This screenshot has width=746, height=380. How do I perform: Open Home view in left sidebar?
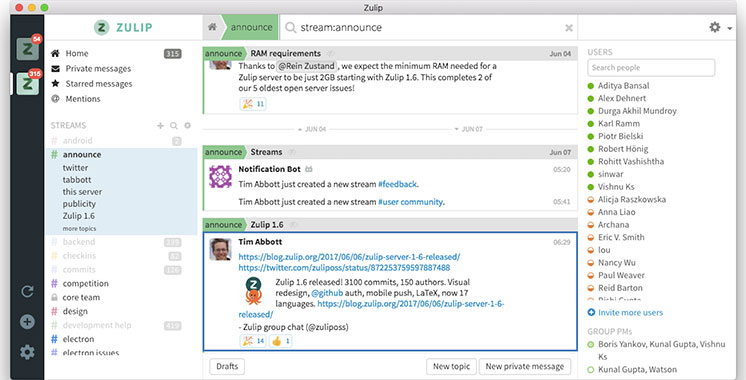coord(76,53)
